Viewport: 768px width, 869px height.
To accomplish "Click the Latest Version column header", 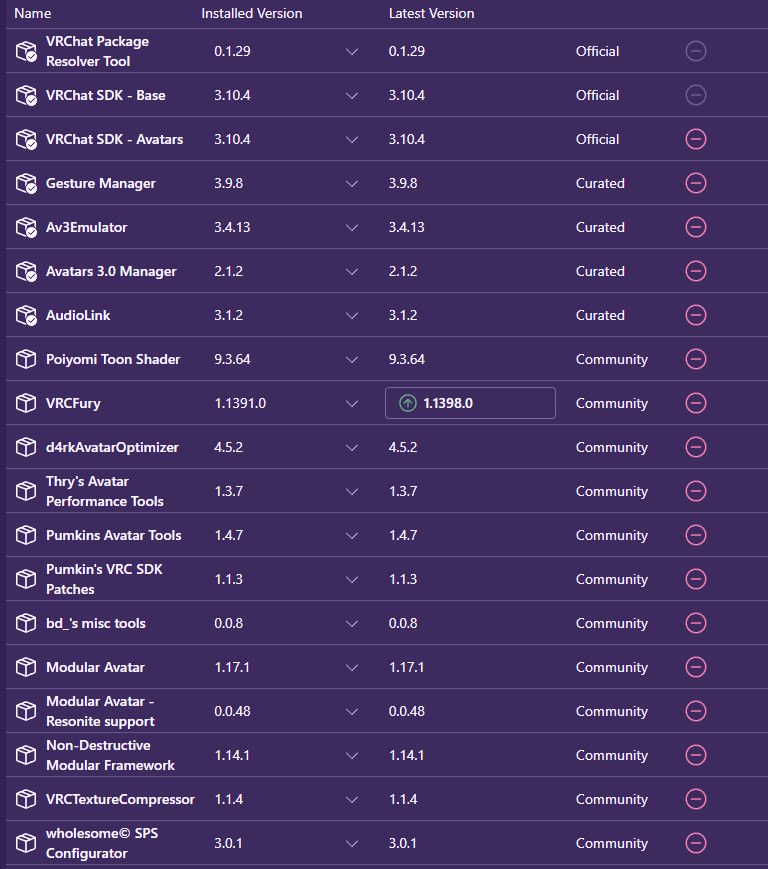I will tap(431, 13).
